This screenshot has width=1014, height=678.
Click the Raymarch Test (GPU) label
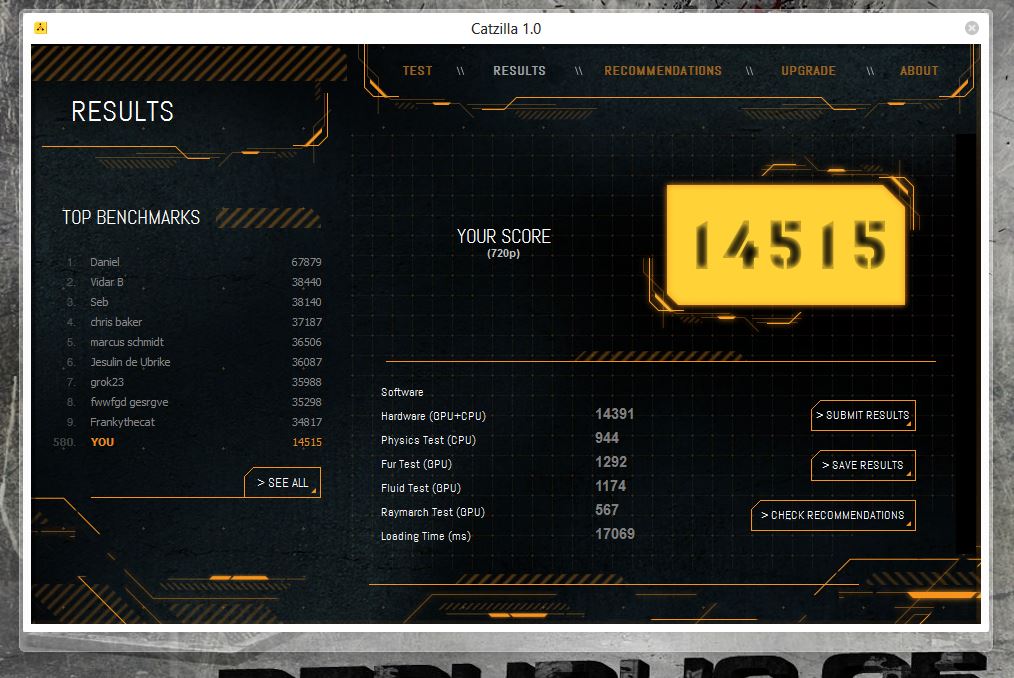433,512
